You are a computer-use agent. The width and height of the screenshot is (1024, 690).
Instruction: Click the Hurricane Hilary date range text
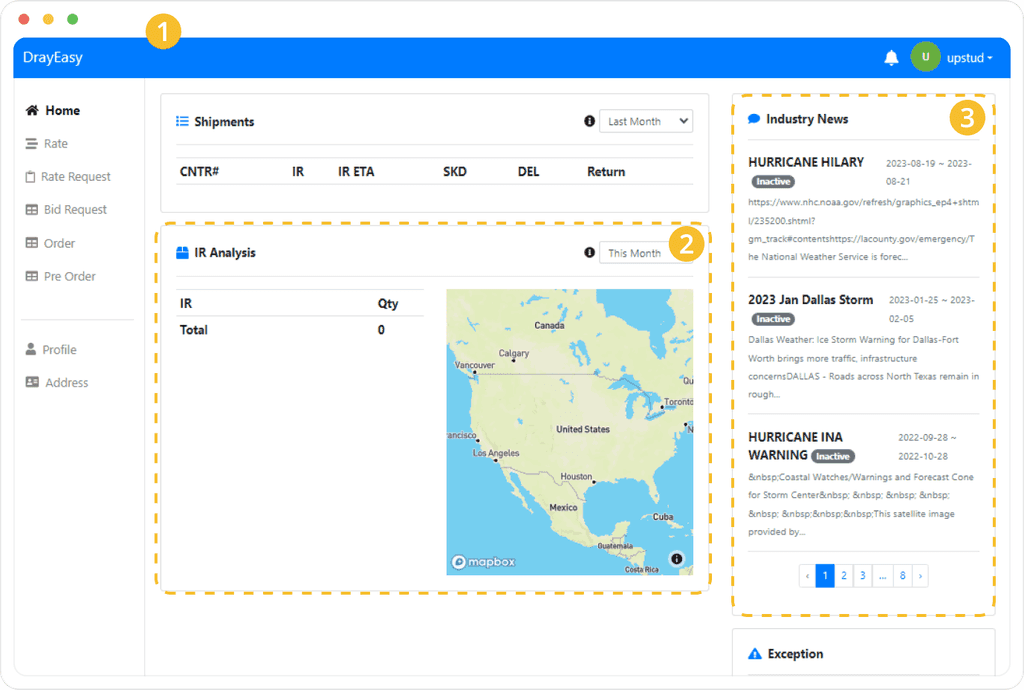point(929,172)
